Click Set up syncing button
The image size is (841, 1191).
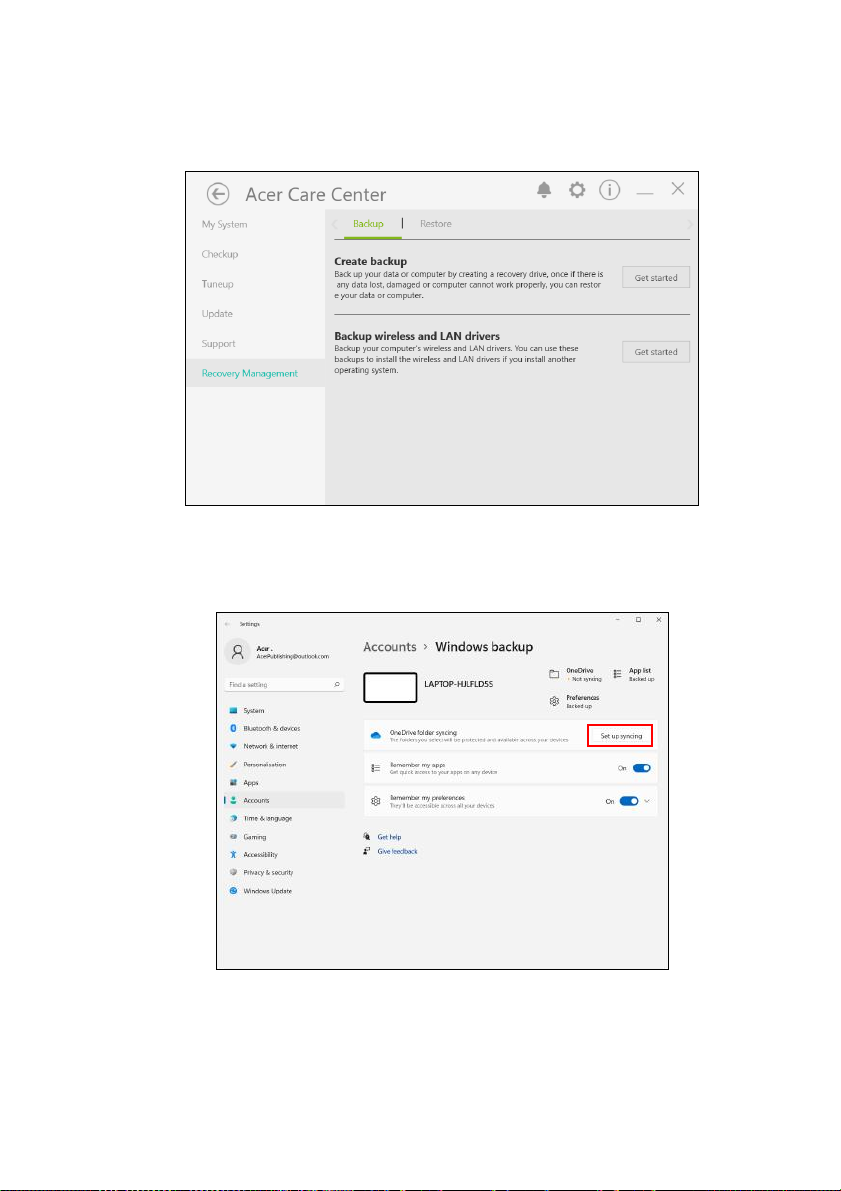click(621, 736)
